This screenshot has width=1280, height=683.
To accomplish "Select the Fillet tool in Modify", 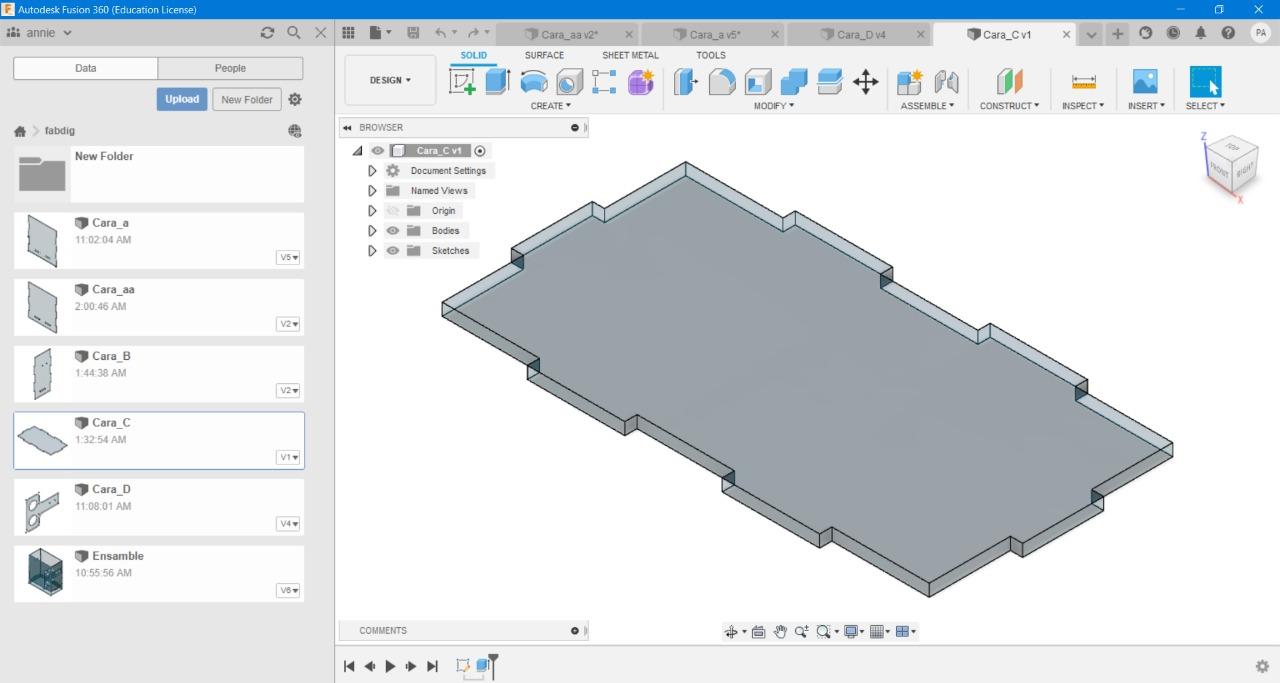I will (x=722, y=82).
